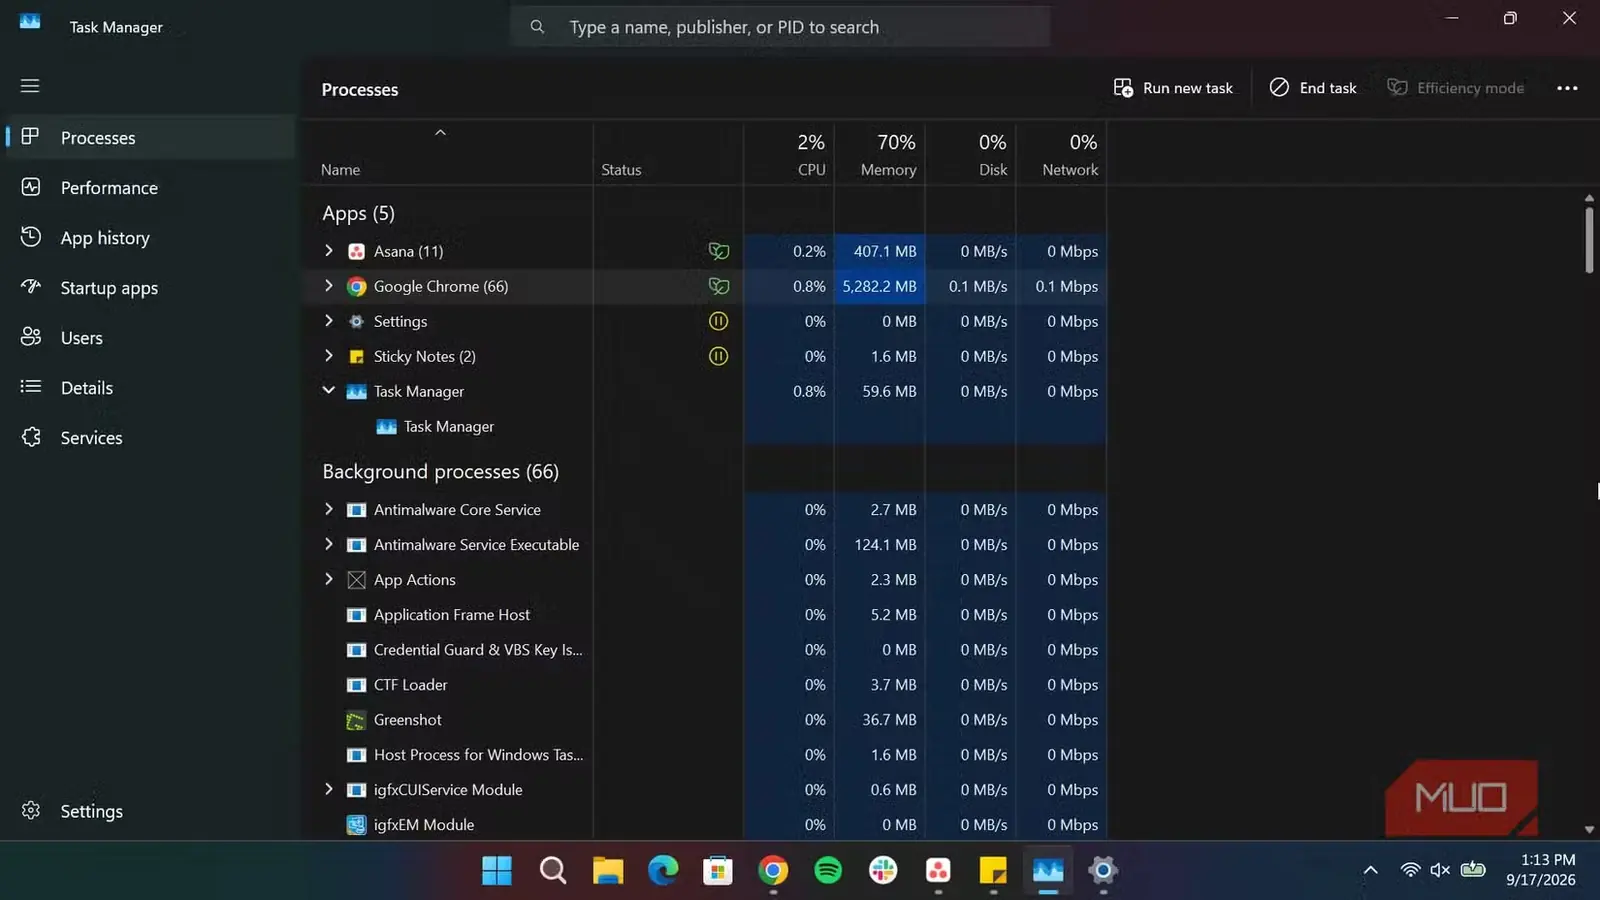Click the Antimalware Core Service process icon

point(356,510)
